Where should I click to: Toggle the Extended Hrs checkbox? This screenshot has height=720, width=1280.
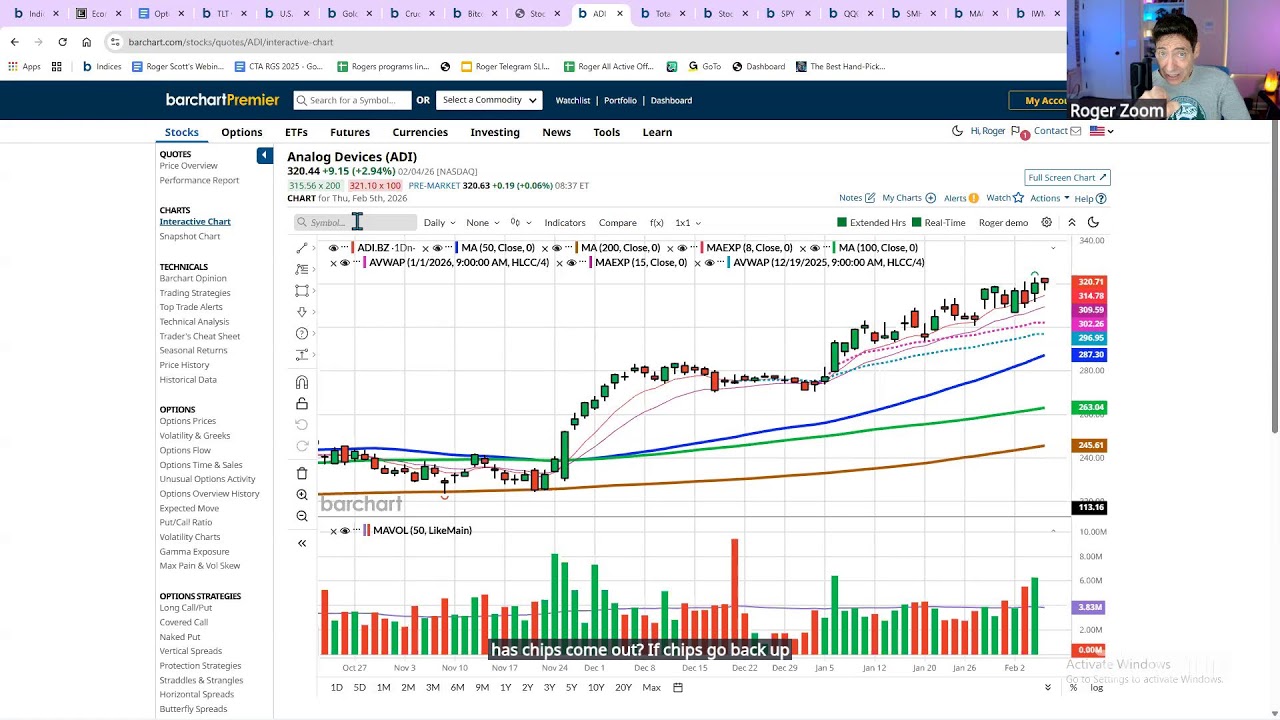point(842,223)
